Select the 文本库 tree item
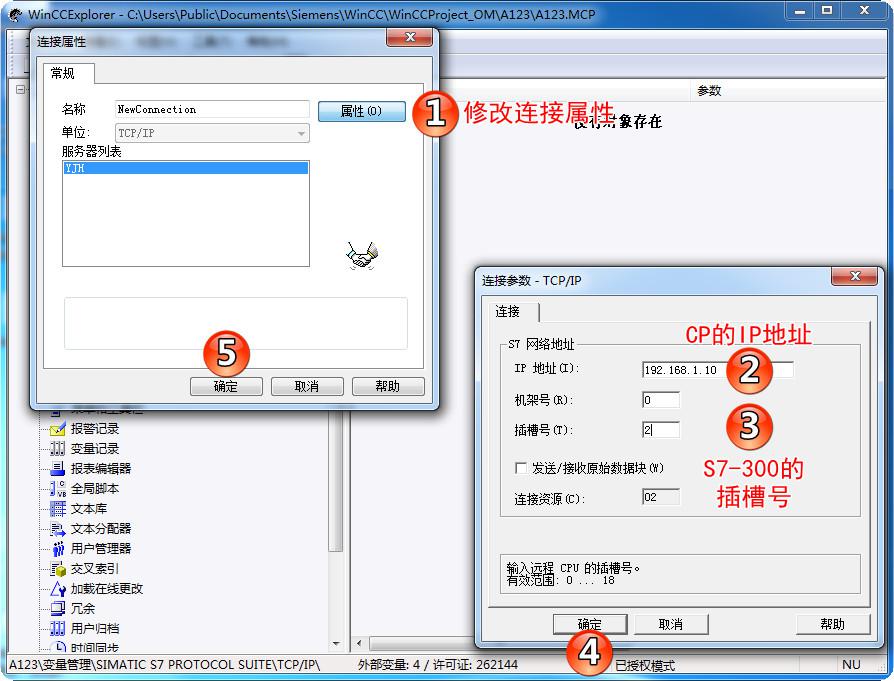 88,508
